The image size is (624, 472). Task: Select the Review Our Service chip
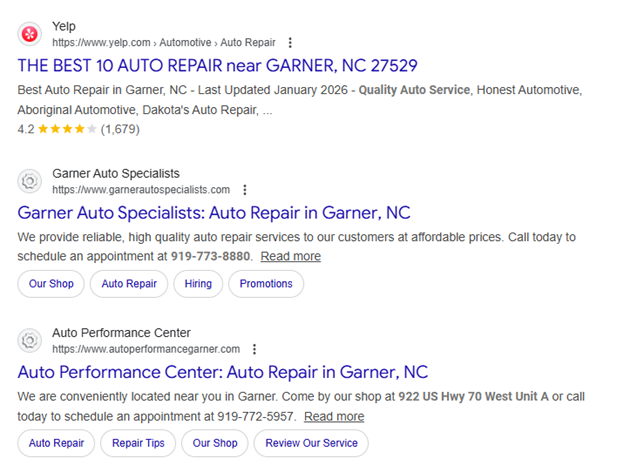[311, 443]
